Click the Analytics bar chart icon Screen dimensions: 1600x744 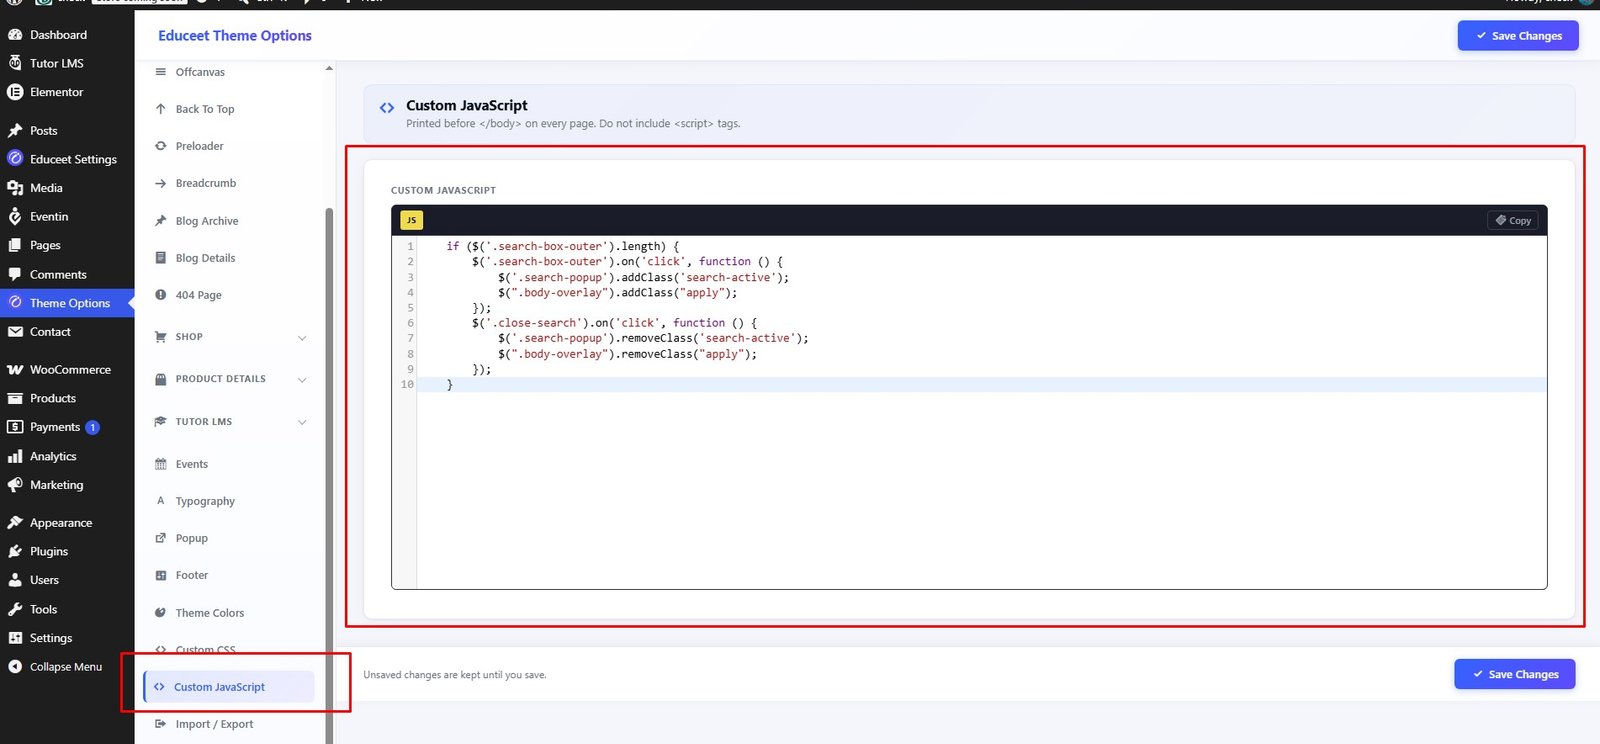15,456
